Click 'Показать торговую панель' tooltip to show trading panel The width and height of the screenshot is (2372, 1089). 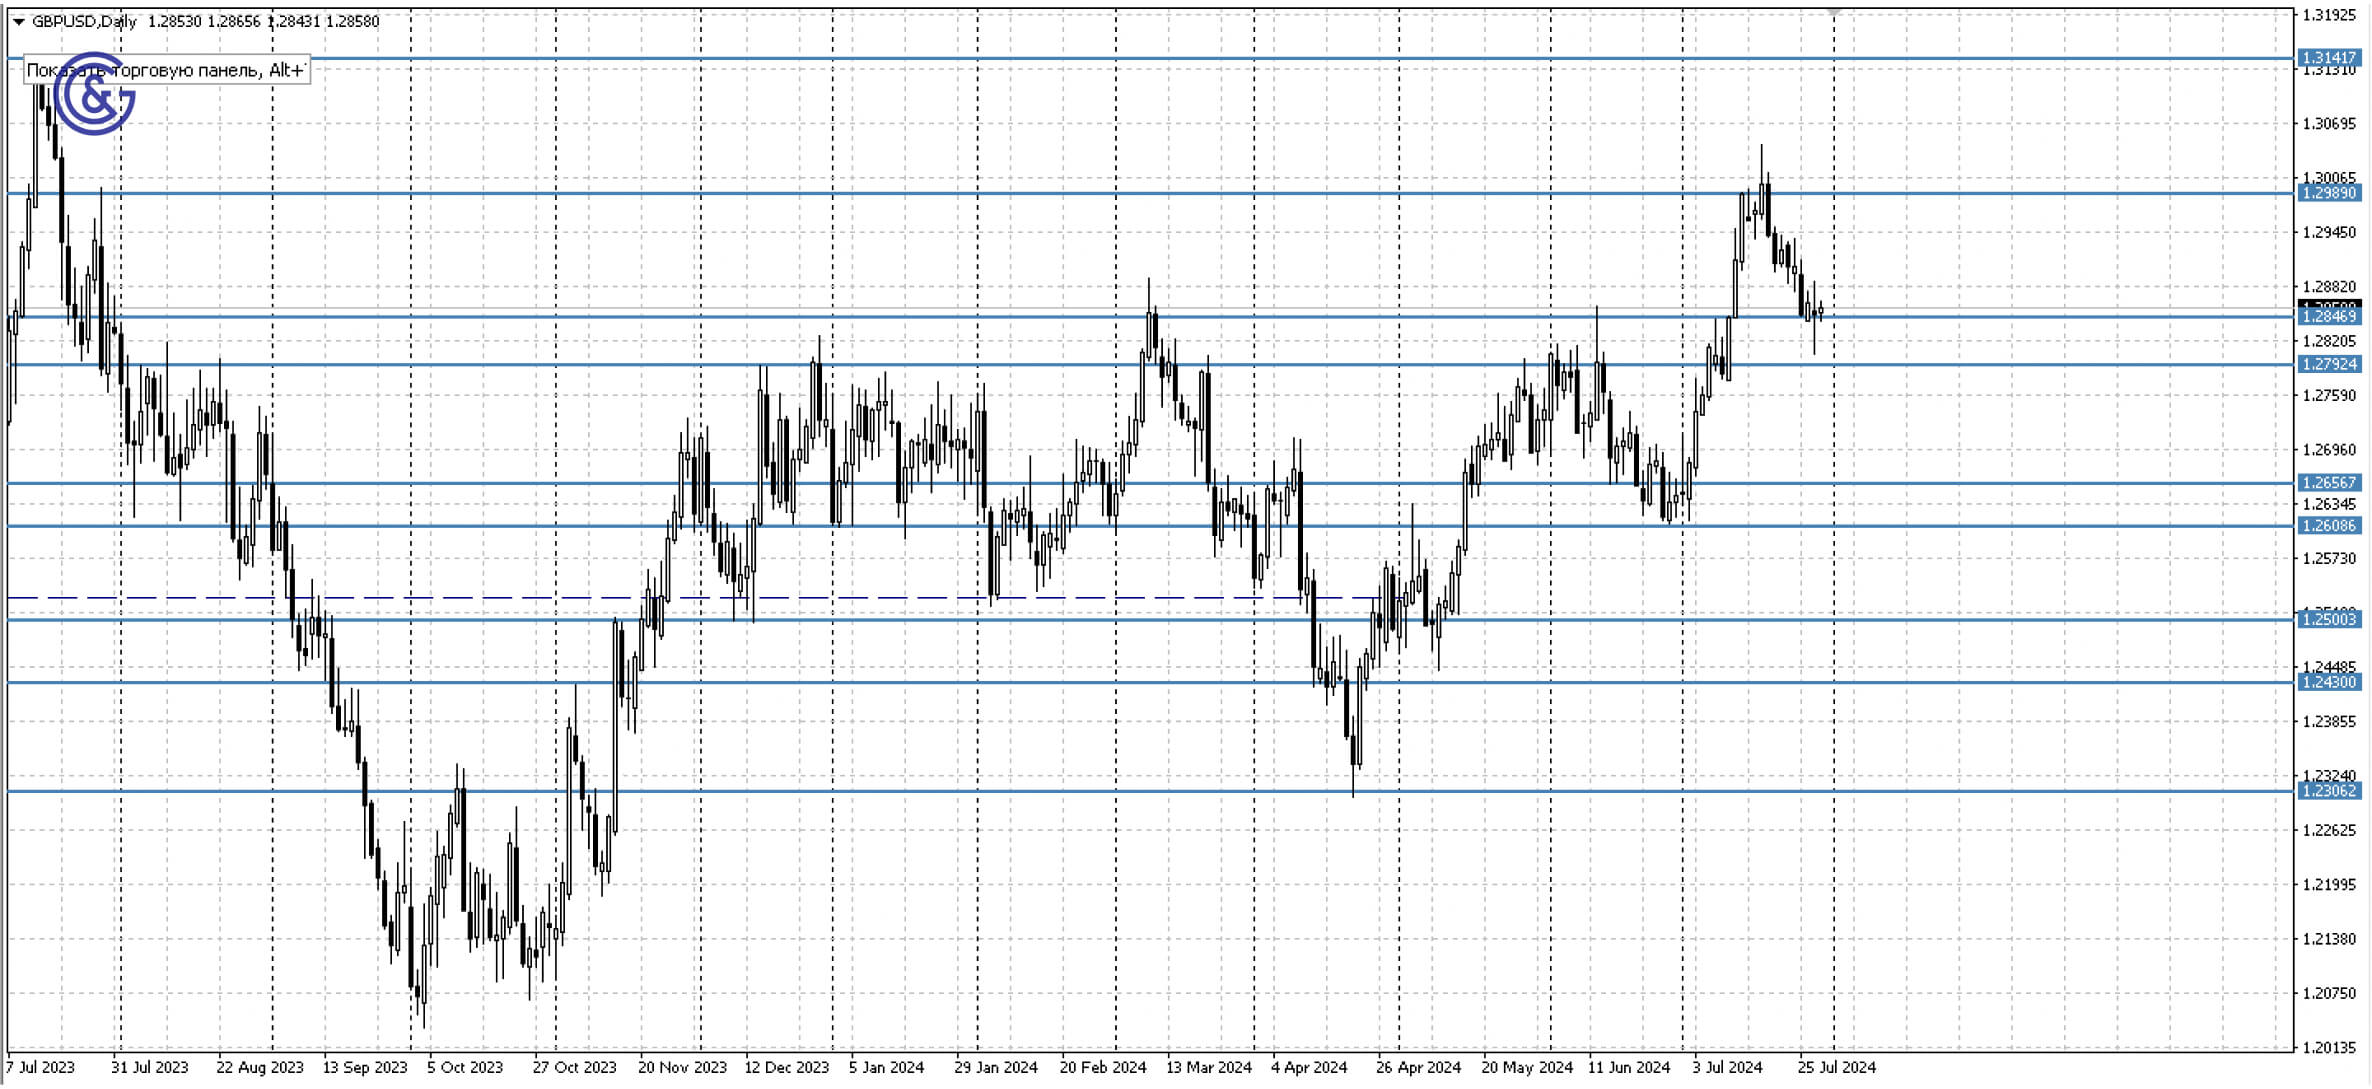166,70
